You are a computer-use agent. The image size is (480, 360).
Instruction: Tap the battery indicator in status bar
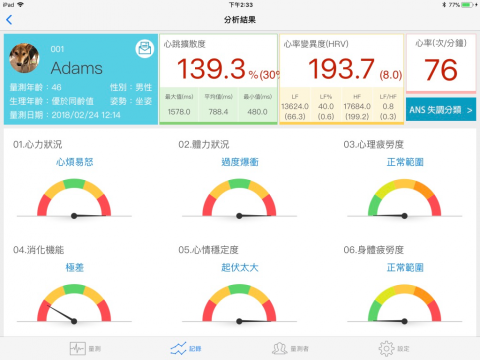click(467, 5)
